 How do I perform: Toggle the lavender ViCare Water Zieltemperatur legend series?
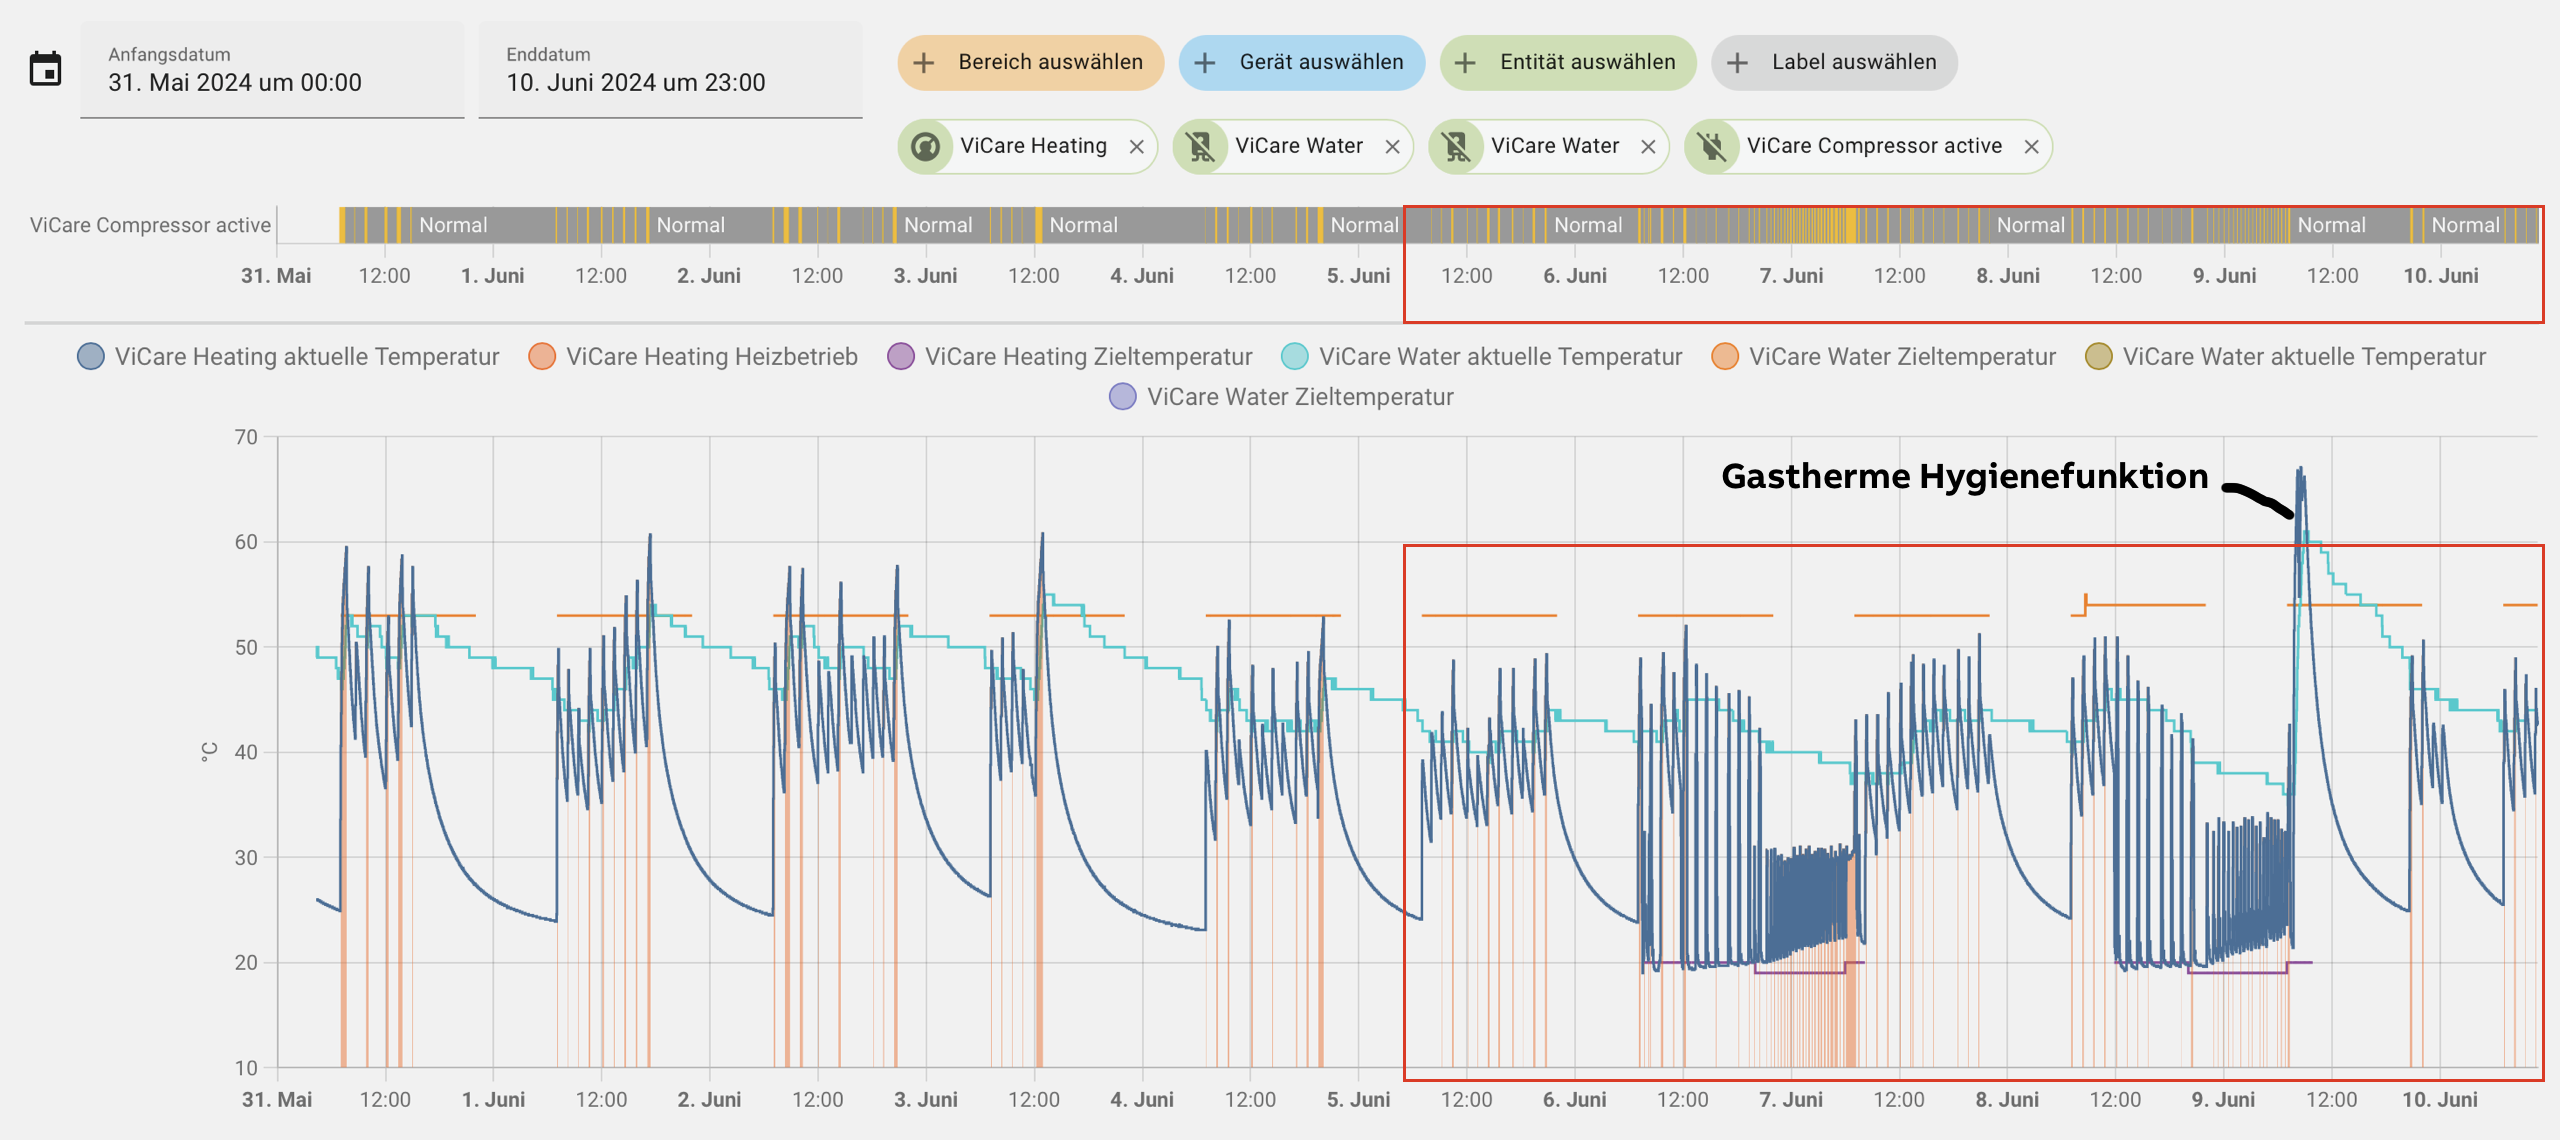coord(1281,397)
